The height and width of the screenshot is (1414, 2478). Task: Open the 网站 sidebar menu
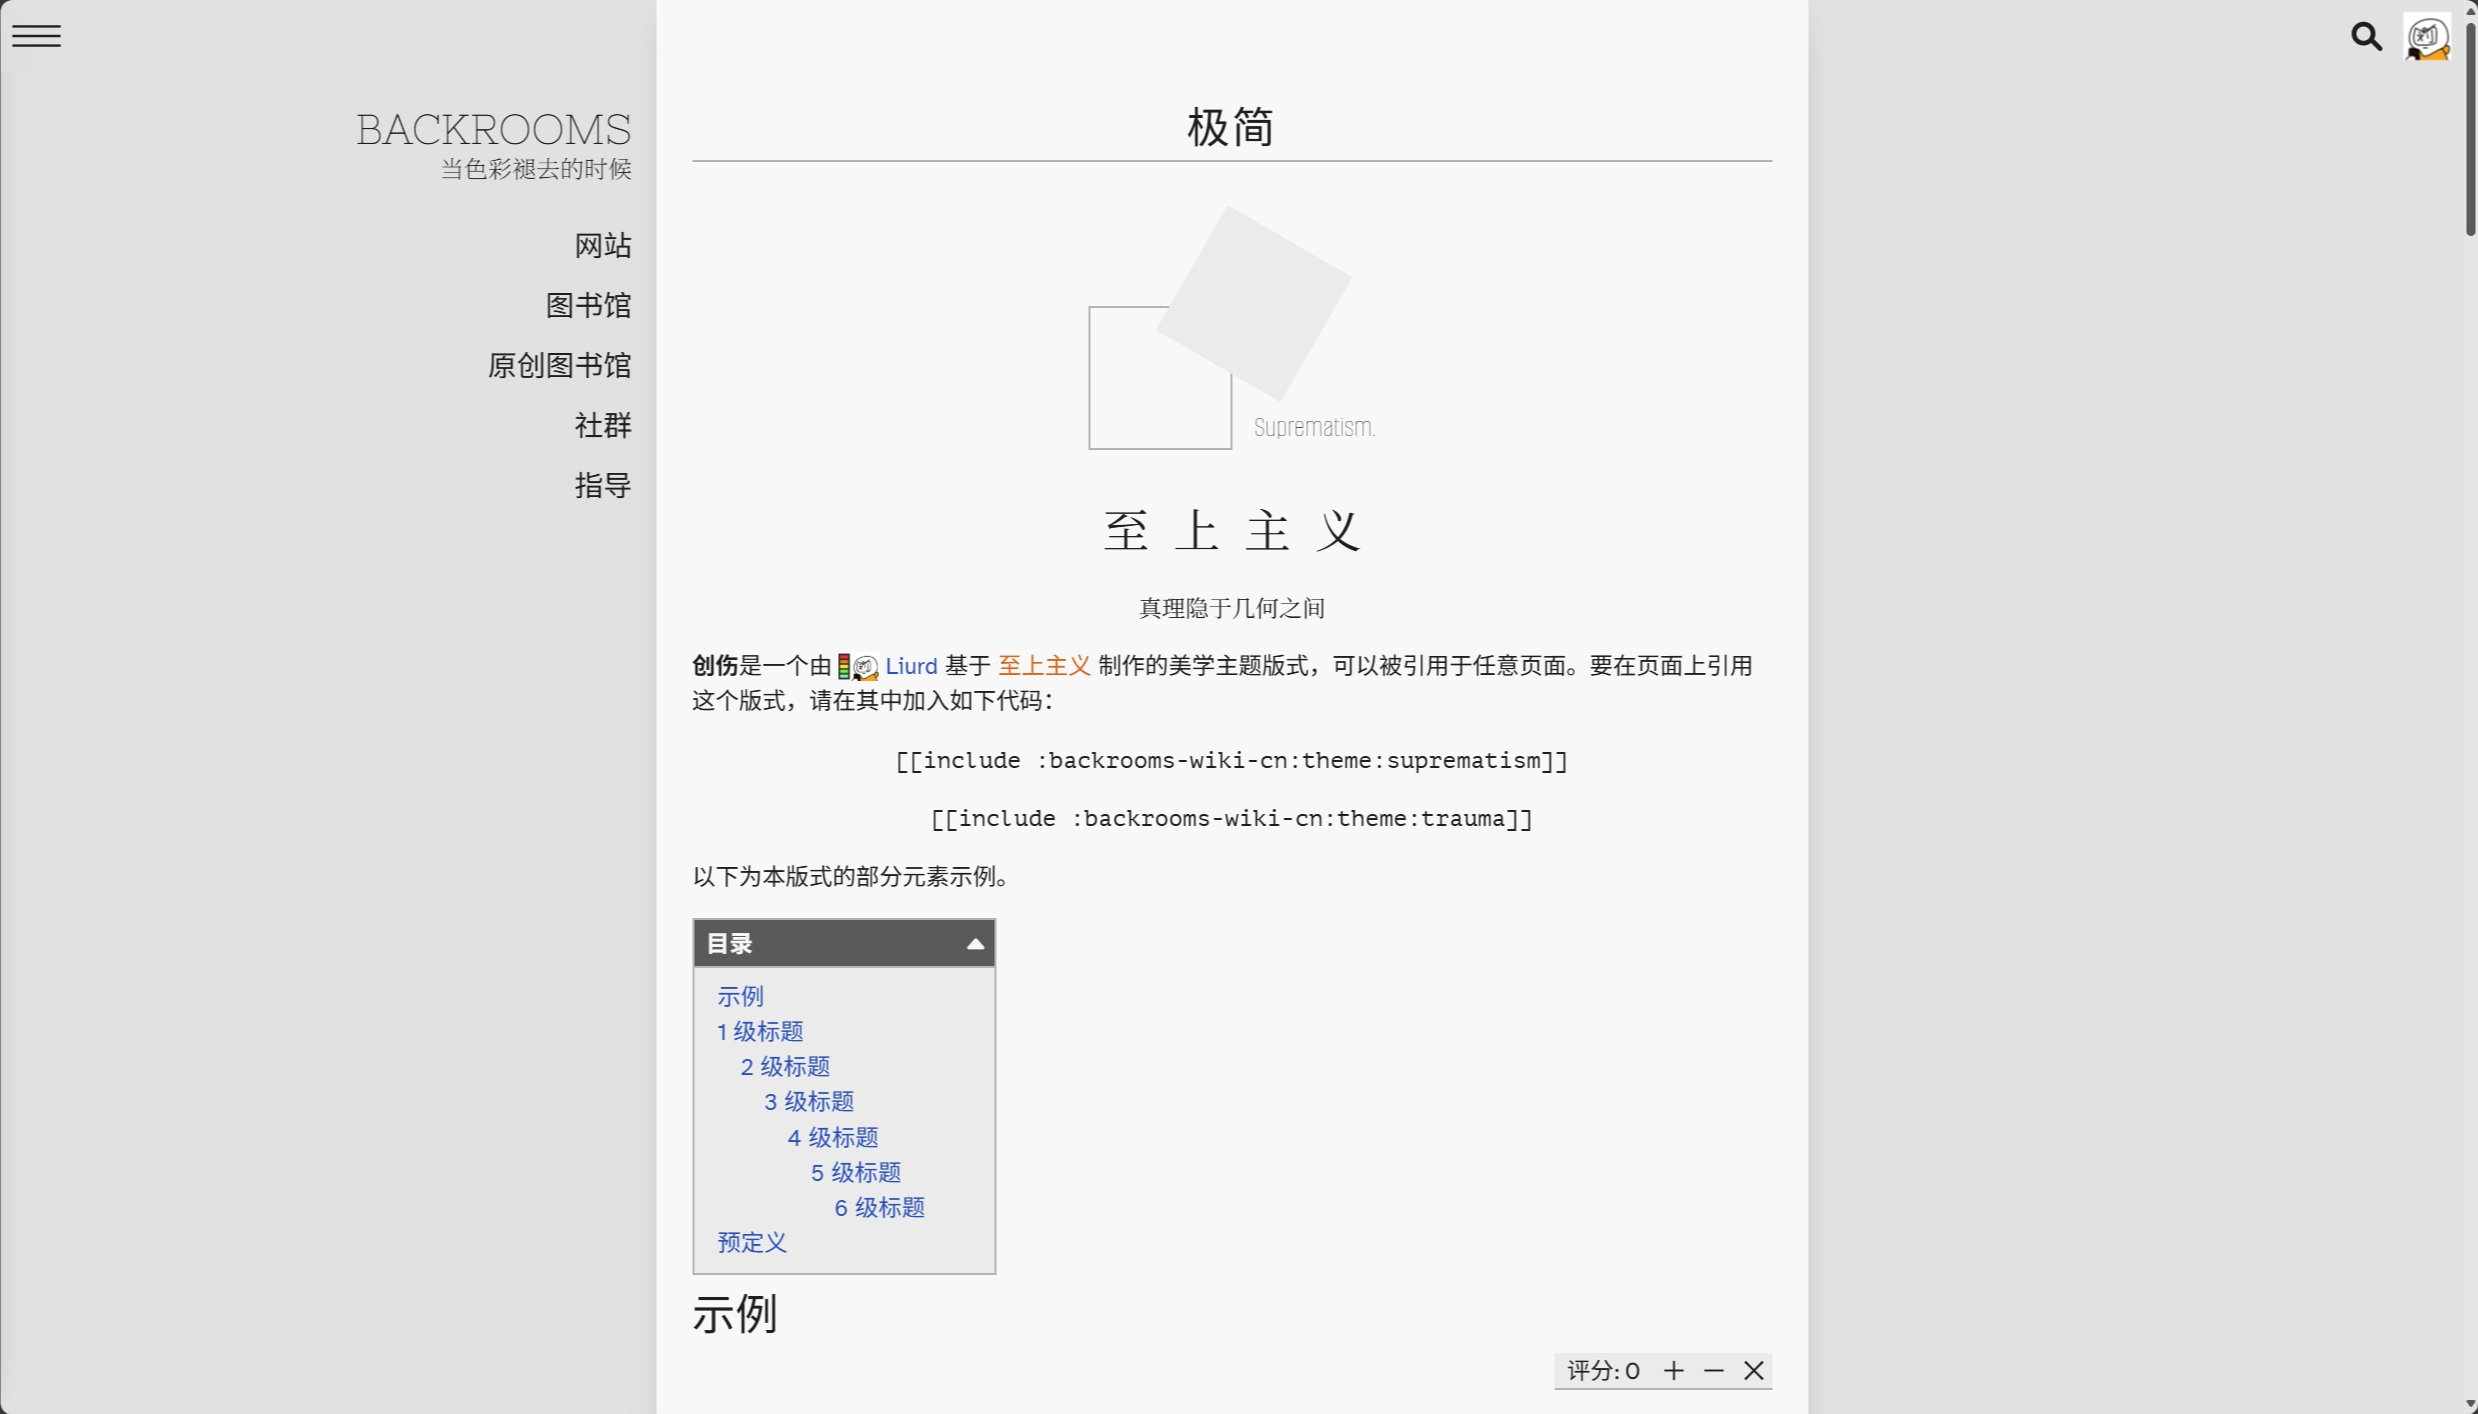[x=602, y=246]
